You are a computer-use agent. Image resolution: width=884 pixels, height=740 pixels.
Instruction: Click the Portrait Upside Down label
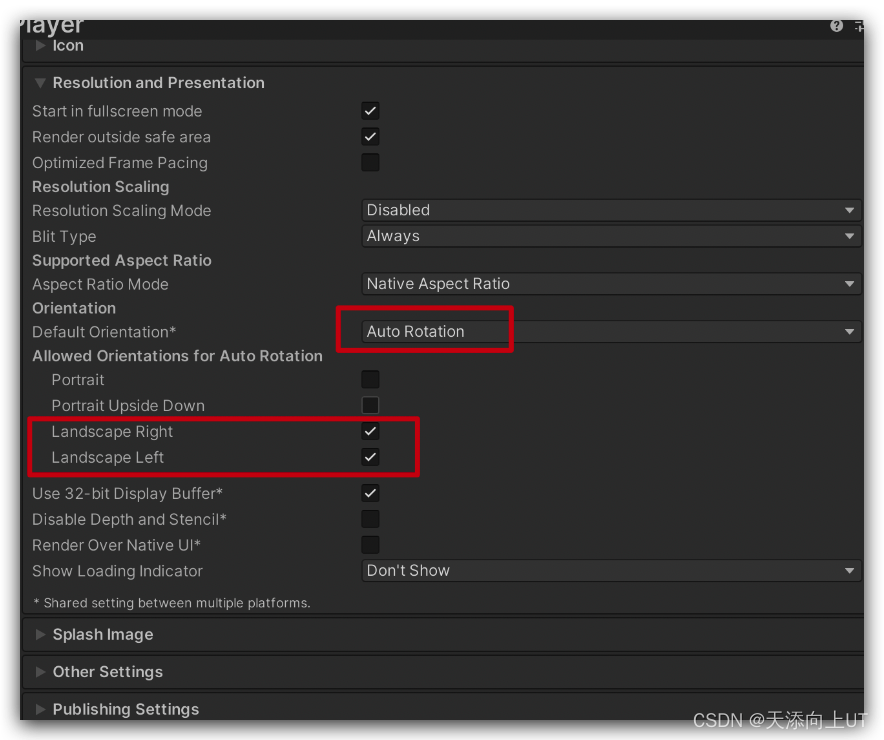pos(128,406)
